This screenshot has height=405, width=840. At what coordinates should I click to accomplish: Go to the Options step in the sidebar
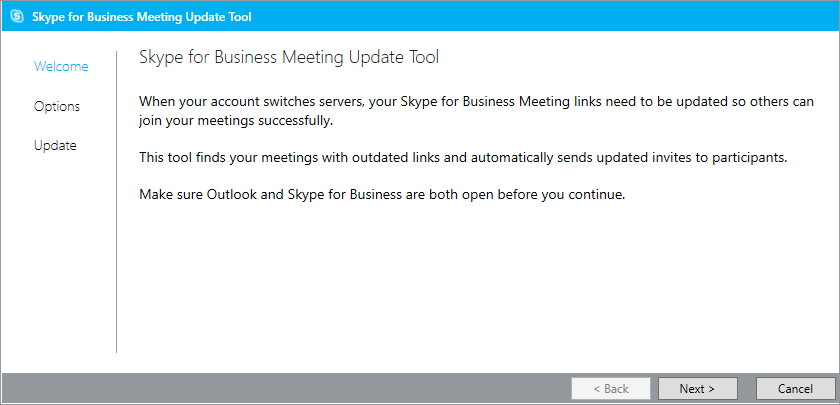pos(57,106)
